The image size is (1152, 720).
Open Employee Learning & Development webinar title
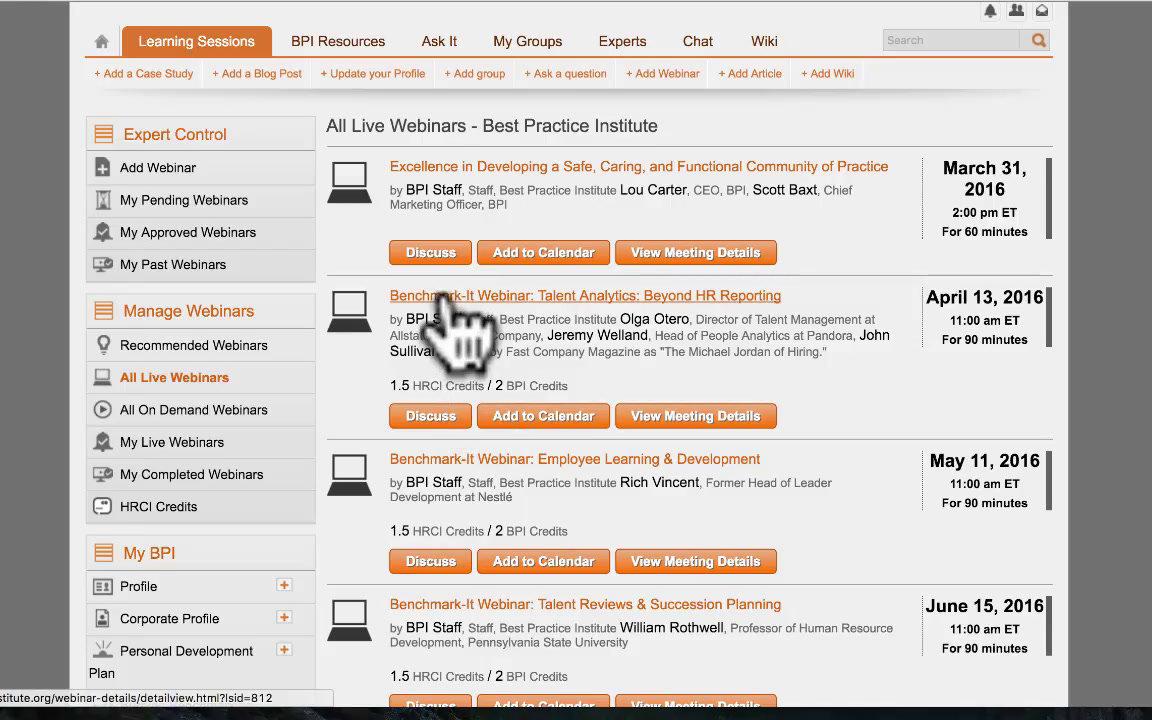coord(575,458)
